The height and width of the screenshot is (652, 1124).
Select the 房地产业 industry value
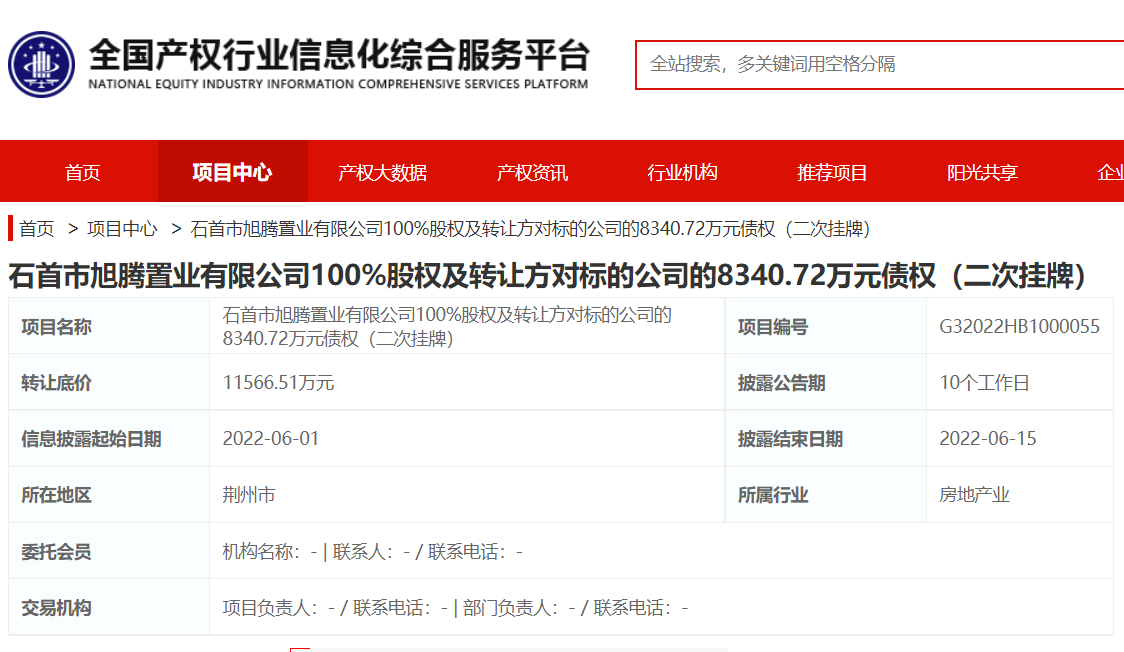pos(974,495)
